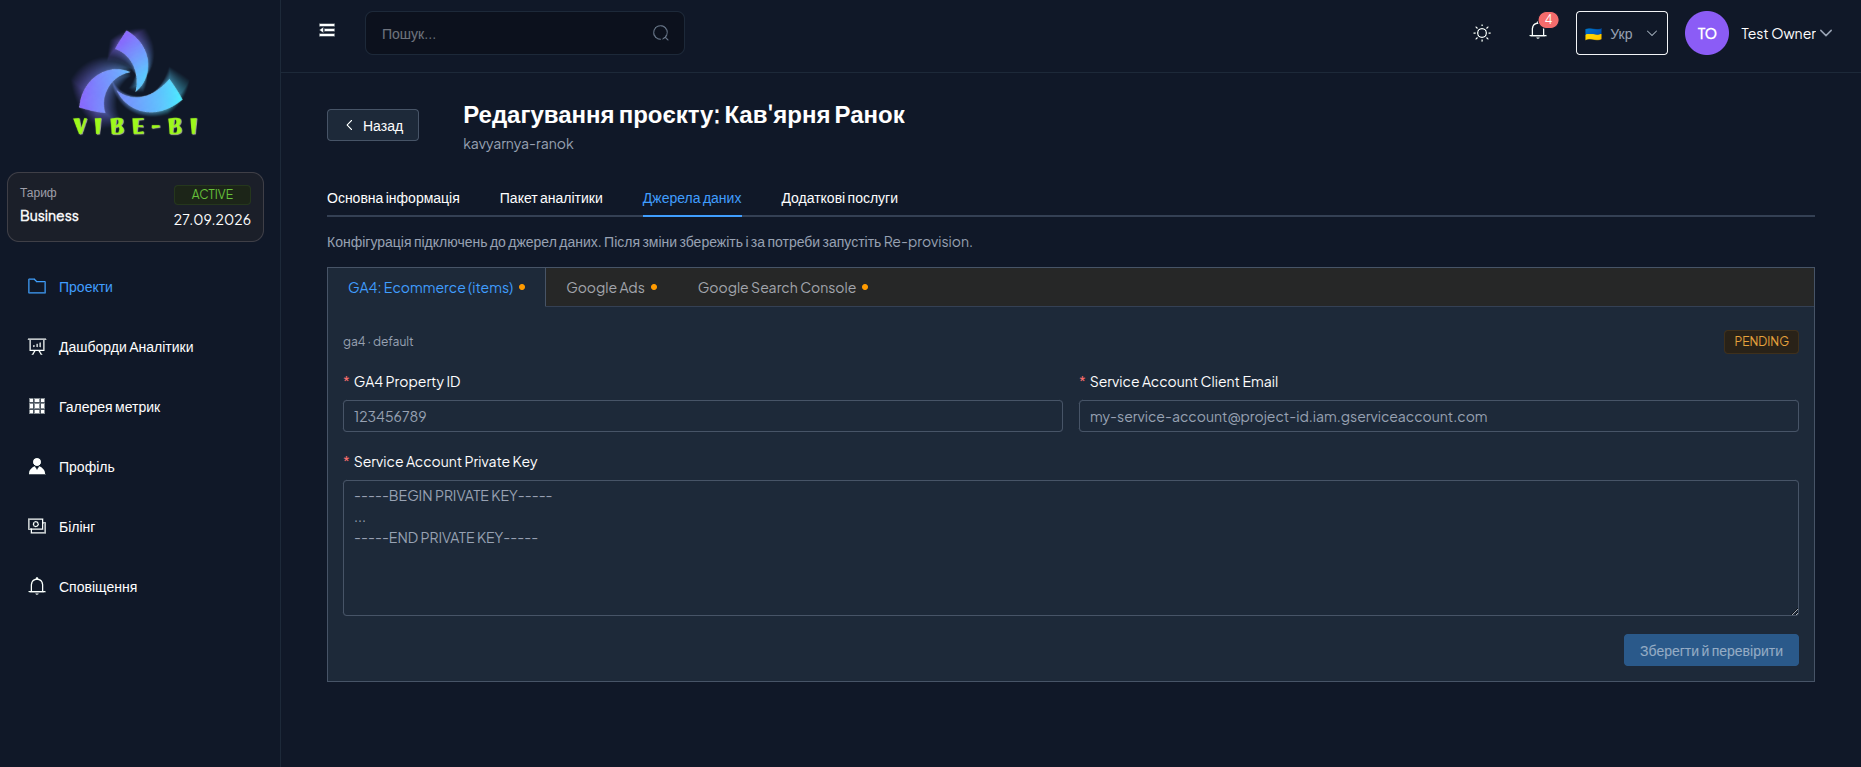
Task: Open Сповіщення in sidebar
Action: point(98,587)
